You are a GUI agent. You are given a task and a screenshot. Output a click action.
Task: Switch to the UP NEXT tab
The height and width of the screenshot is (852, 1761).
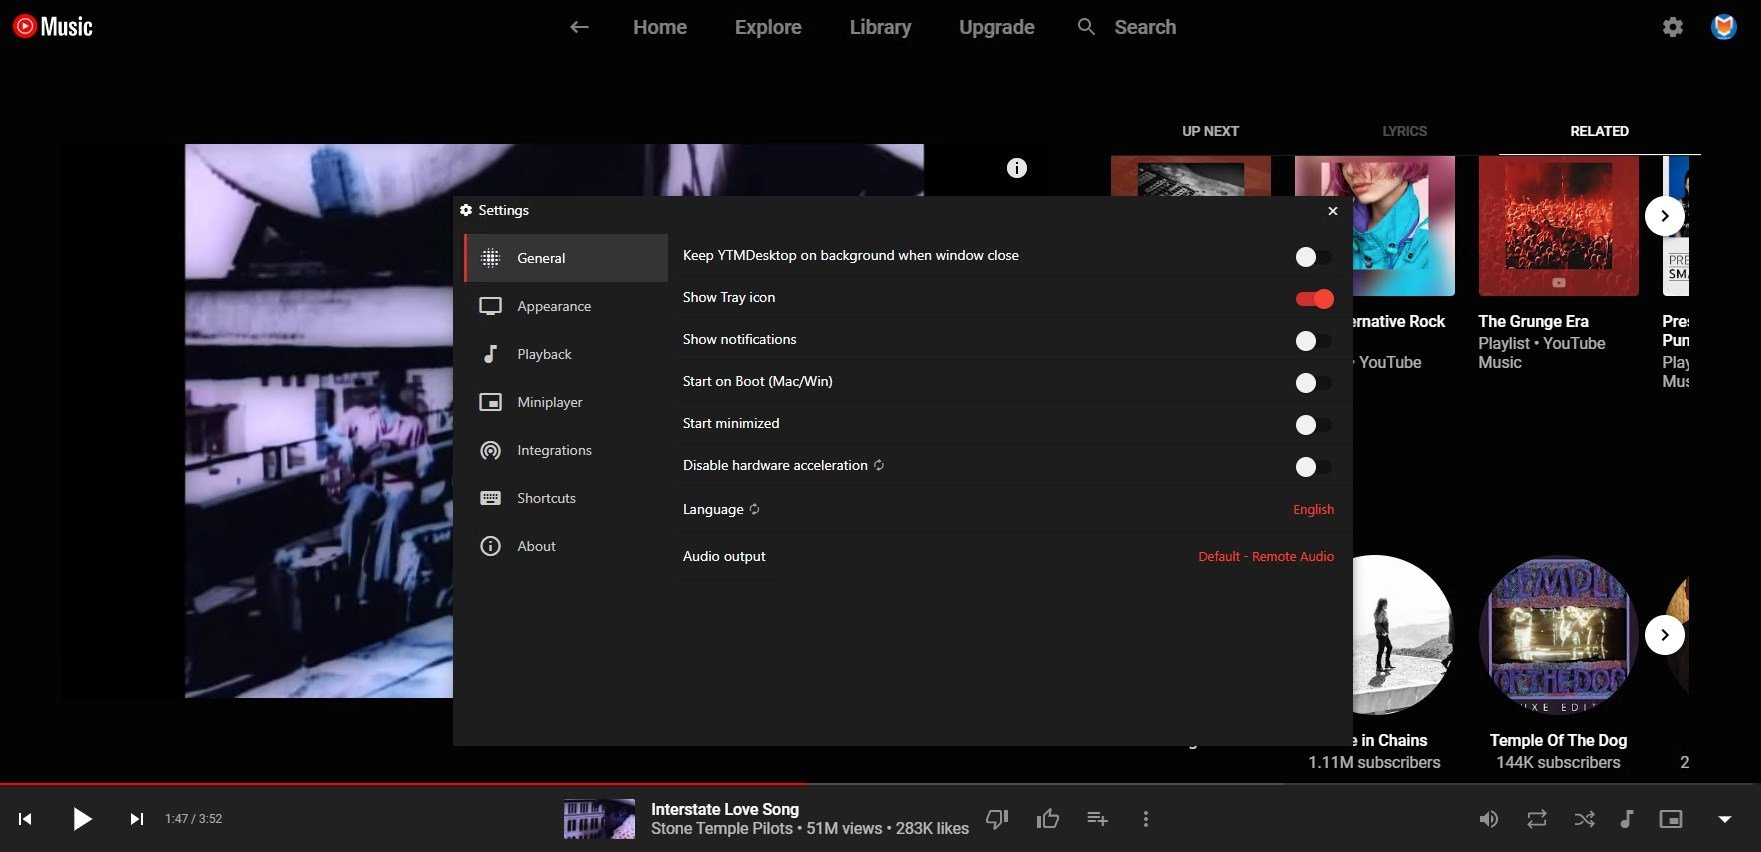tap(1210, 131)
